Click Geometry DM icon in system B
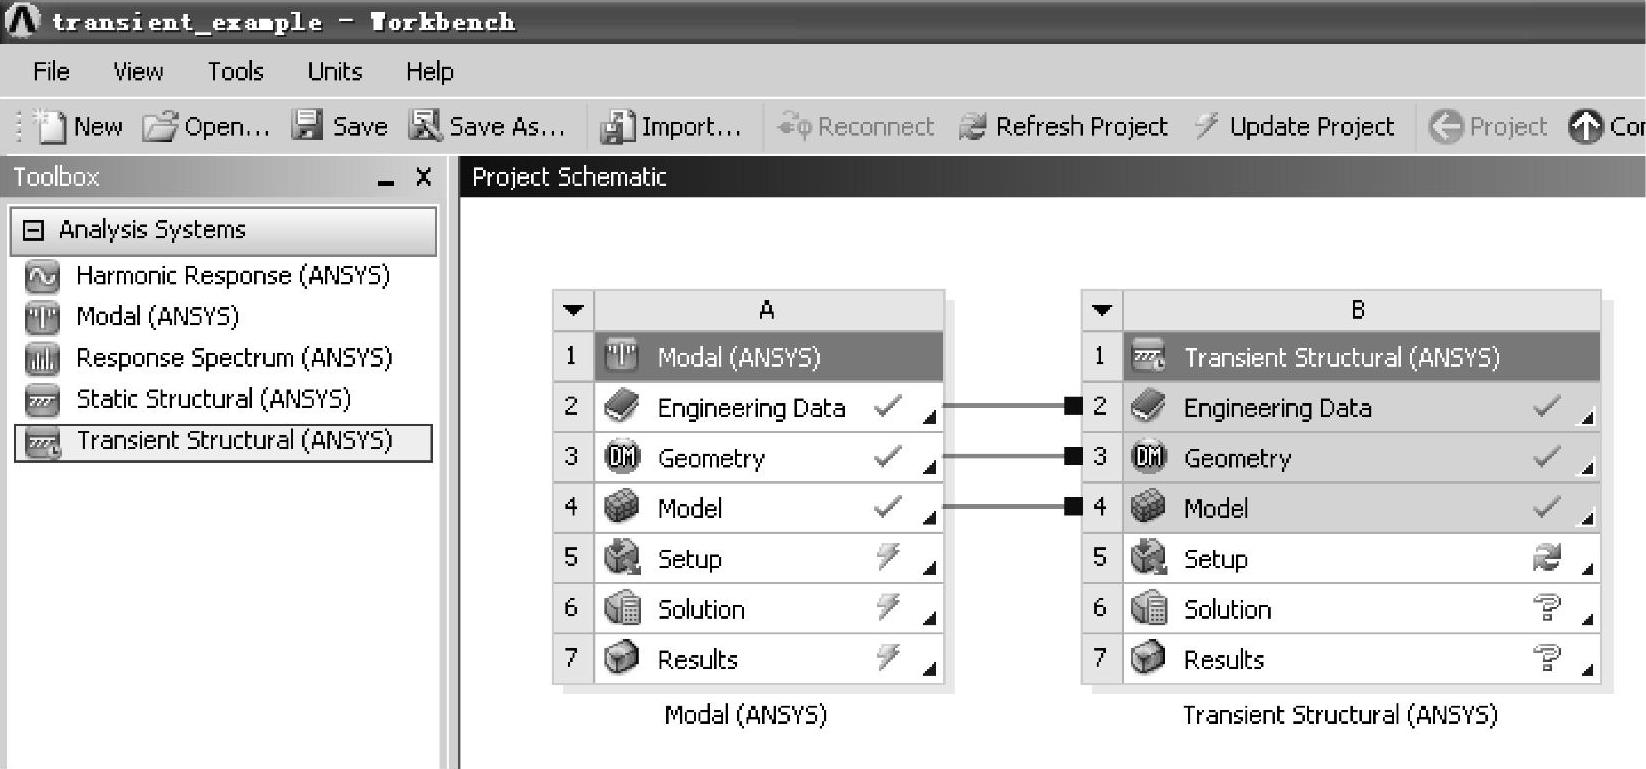Screen dimensions: 1646x769 coord(1148,457)
